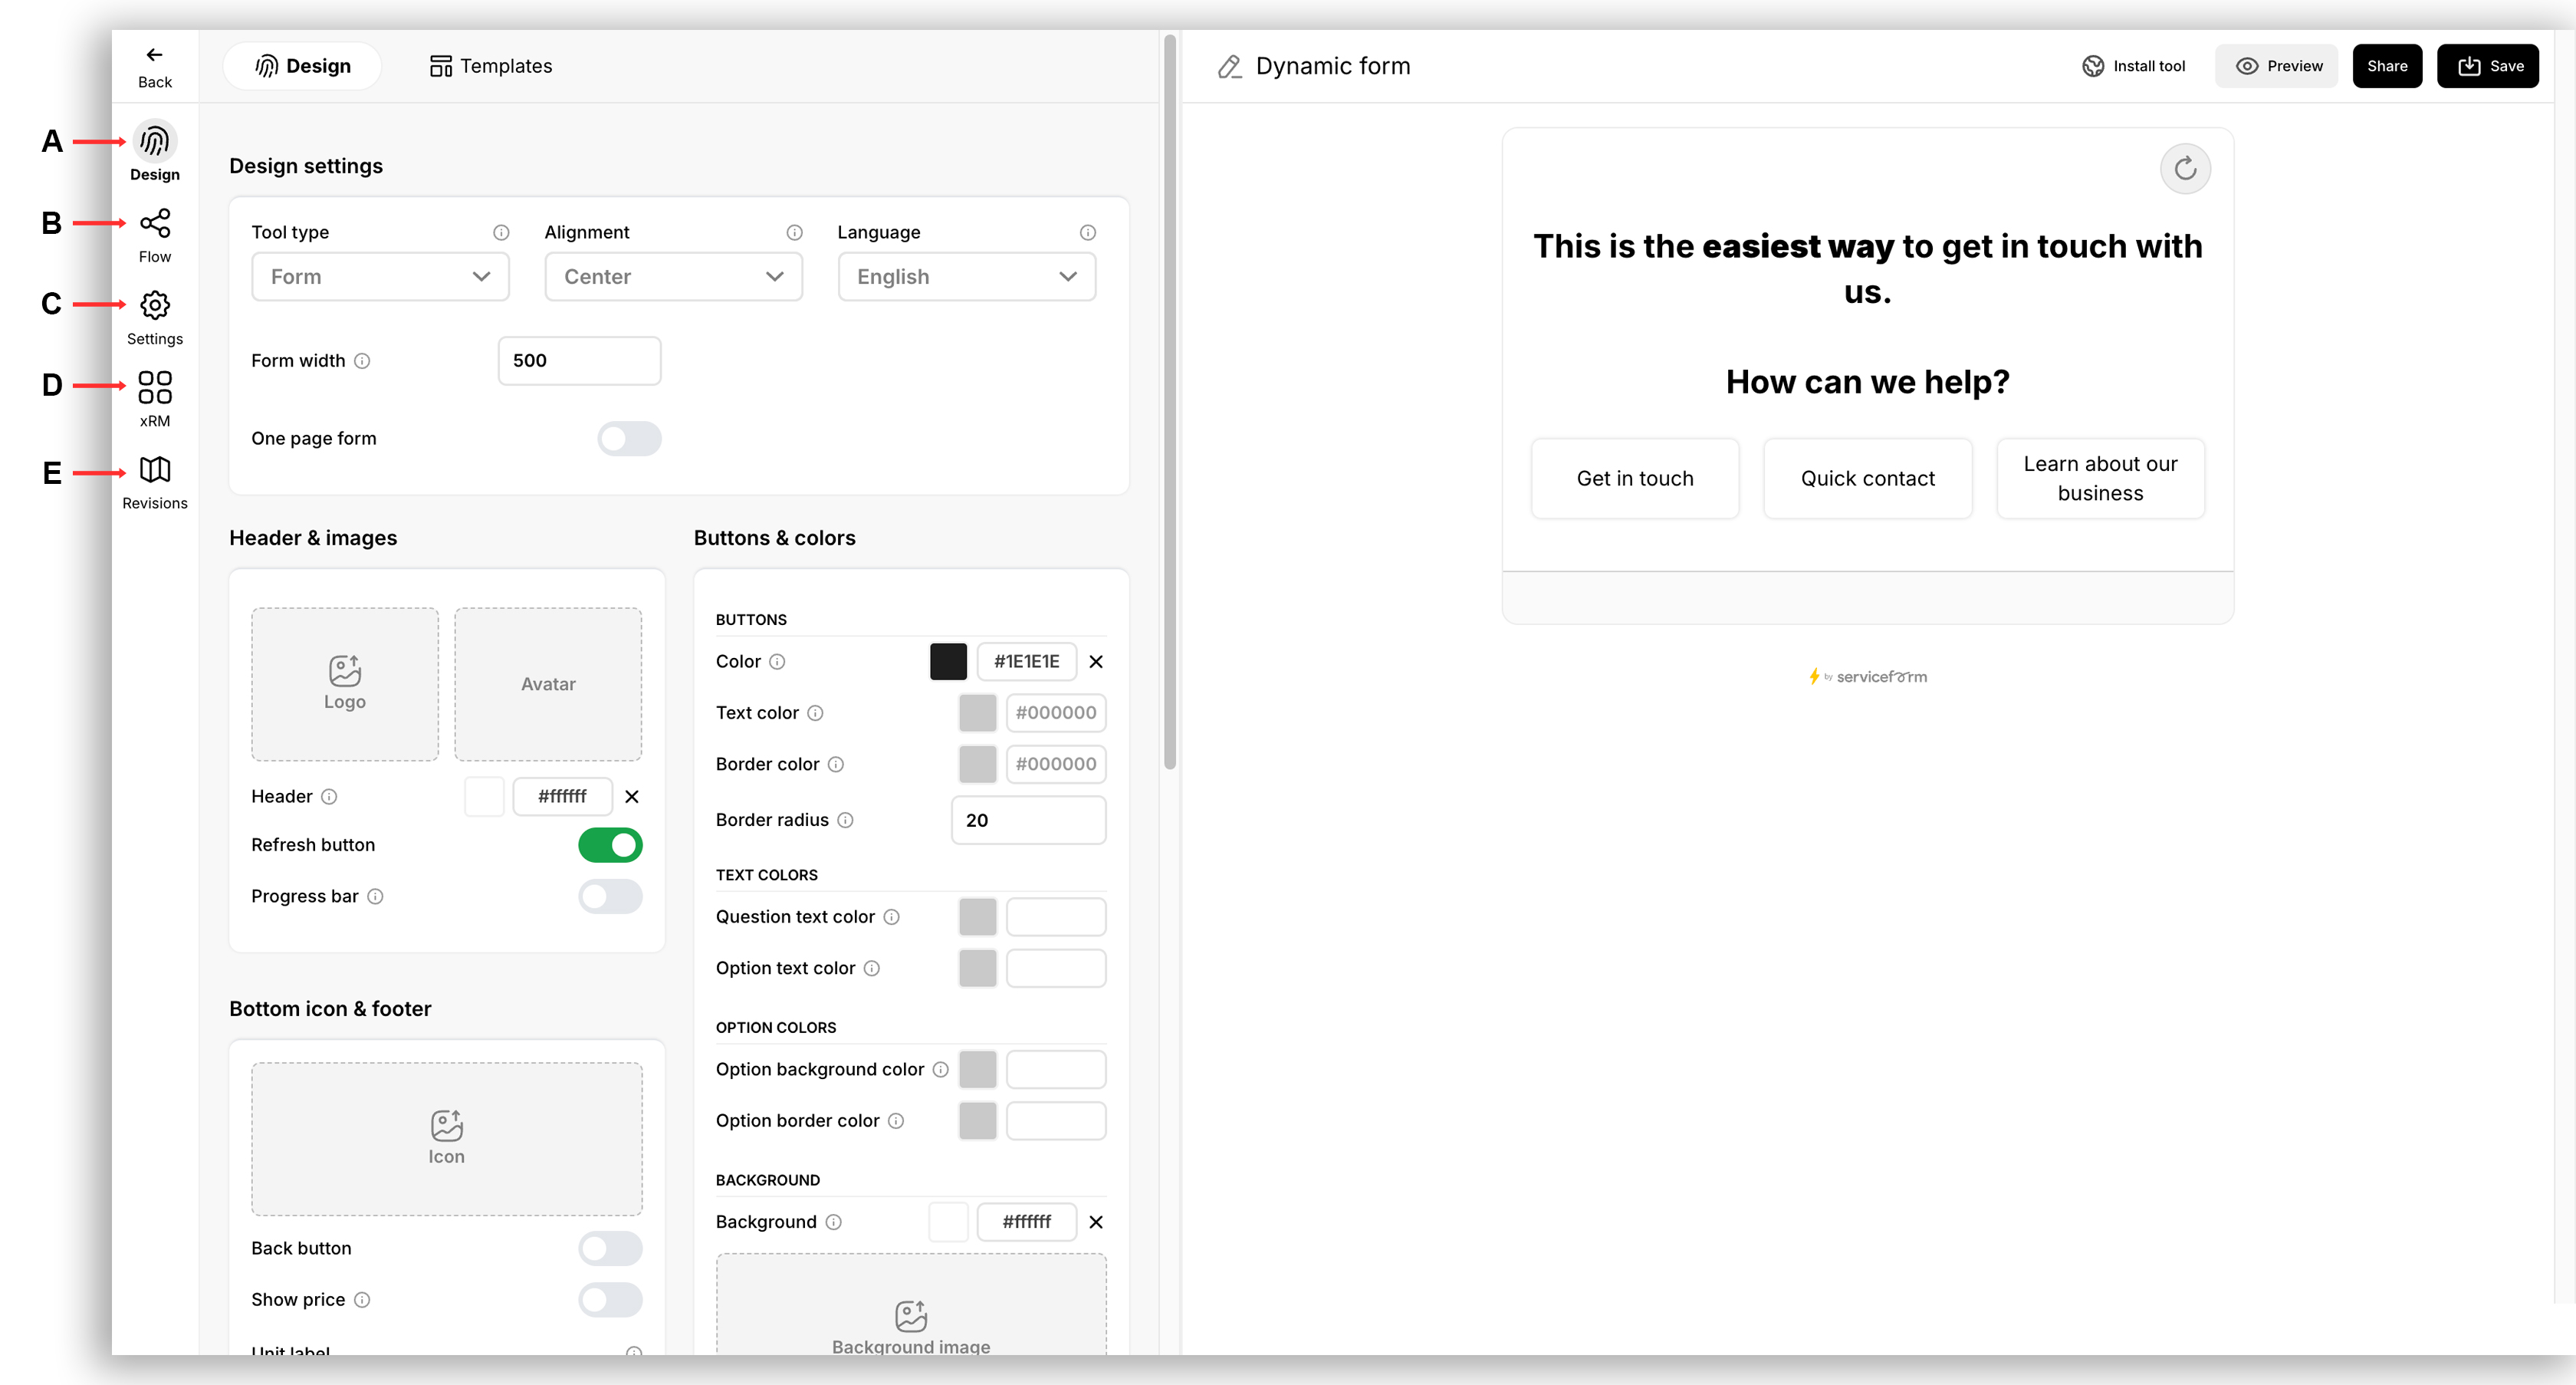Go back using the Back arrow

pyautogui.click(x=154, y=66)
